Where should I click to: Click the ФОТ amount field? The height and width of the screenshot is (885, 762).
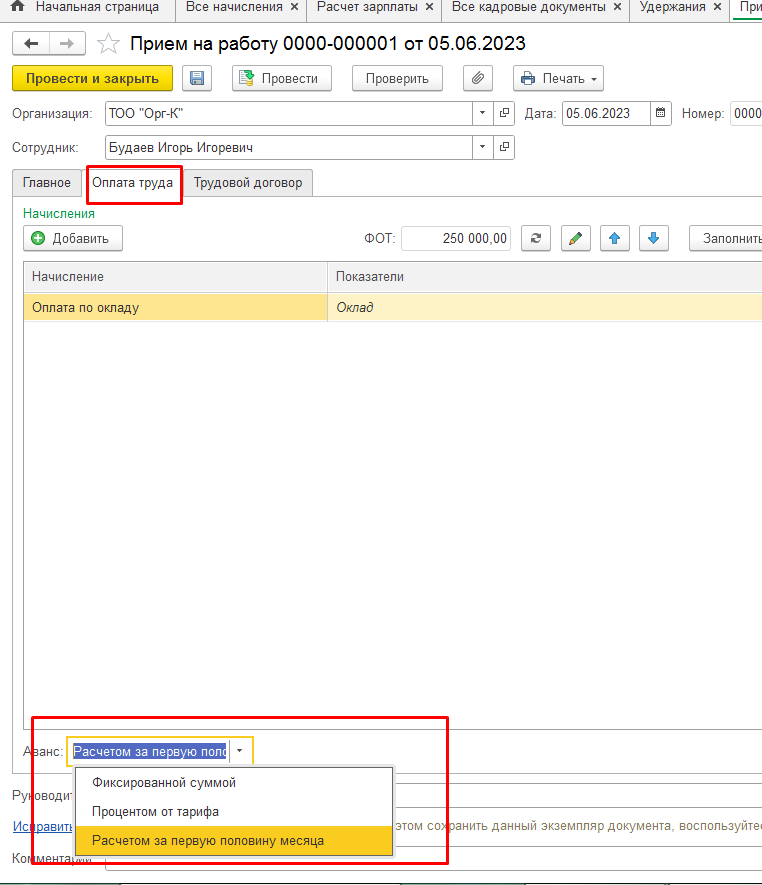click(x=456, y=238)
